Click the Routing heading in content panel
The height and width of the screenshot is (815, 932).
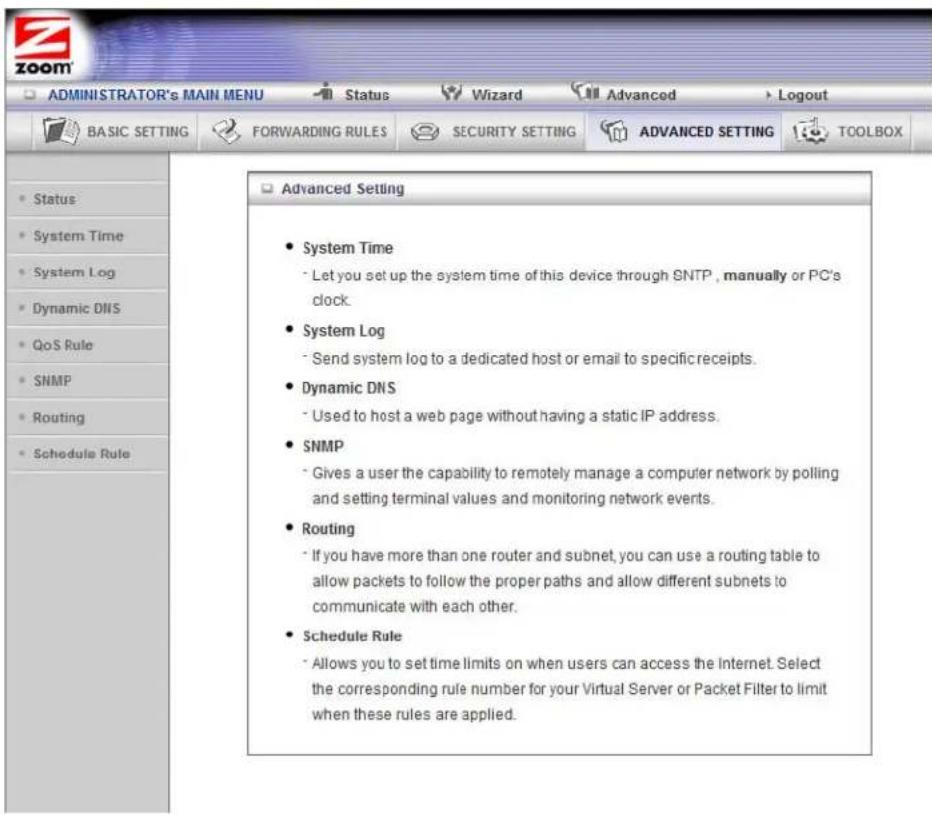coord(328,529)
